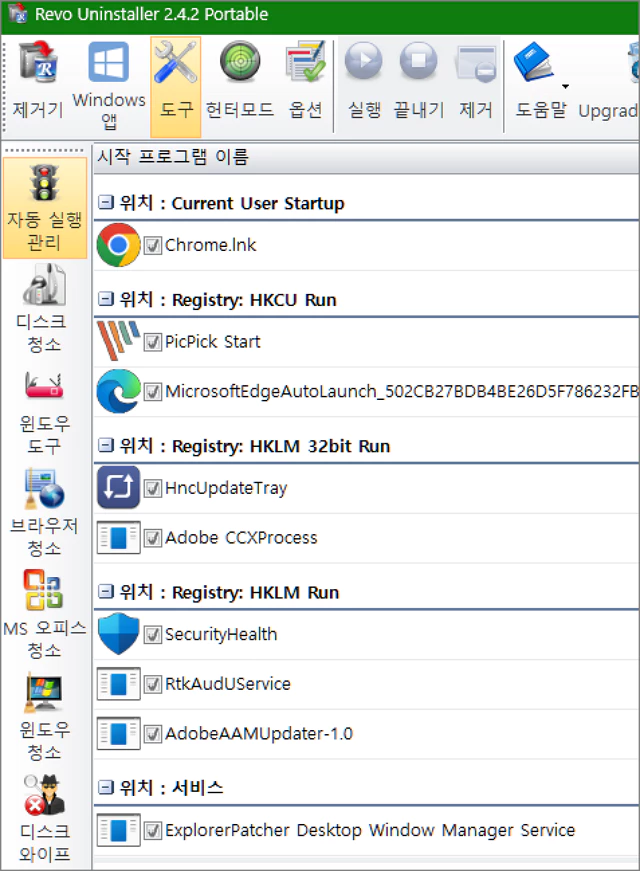Click the Microsoft Edge AutoLaunch icon
This screenshot has width=640, height=871.
pos(118,391)
